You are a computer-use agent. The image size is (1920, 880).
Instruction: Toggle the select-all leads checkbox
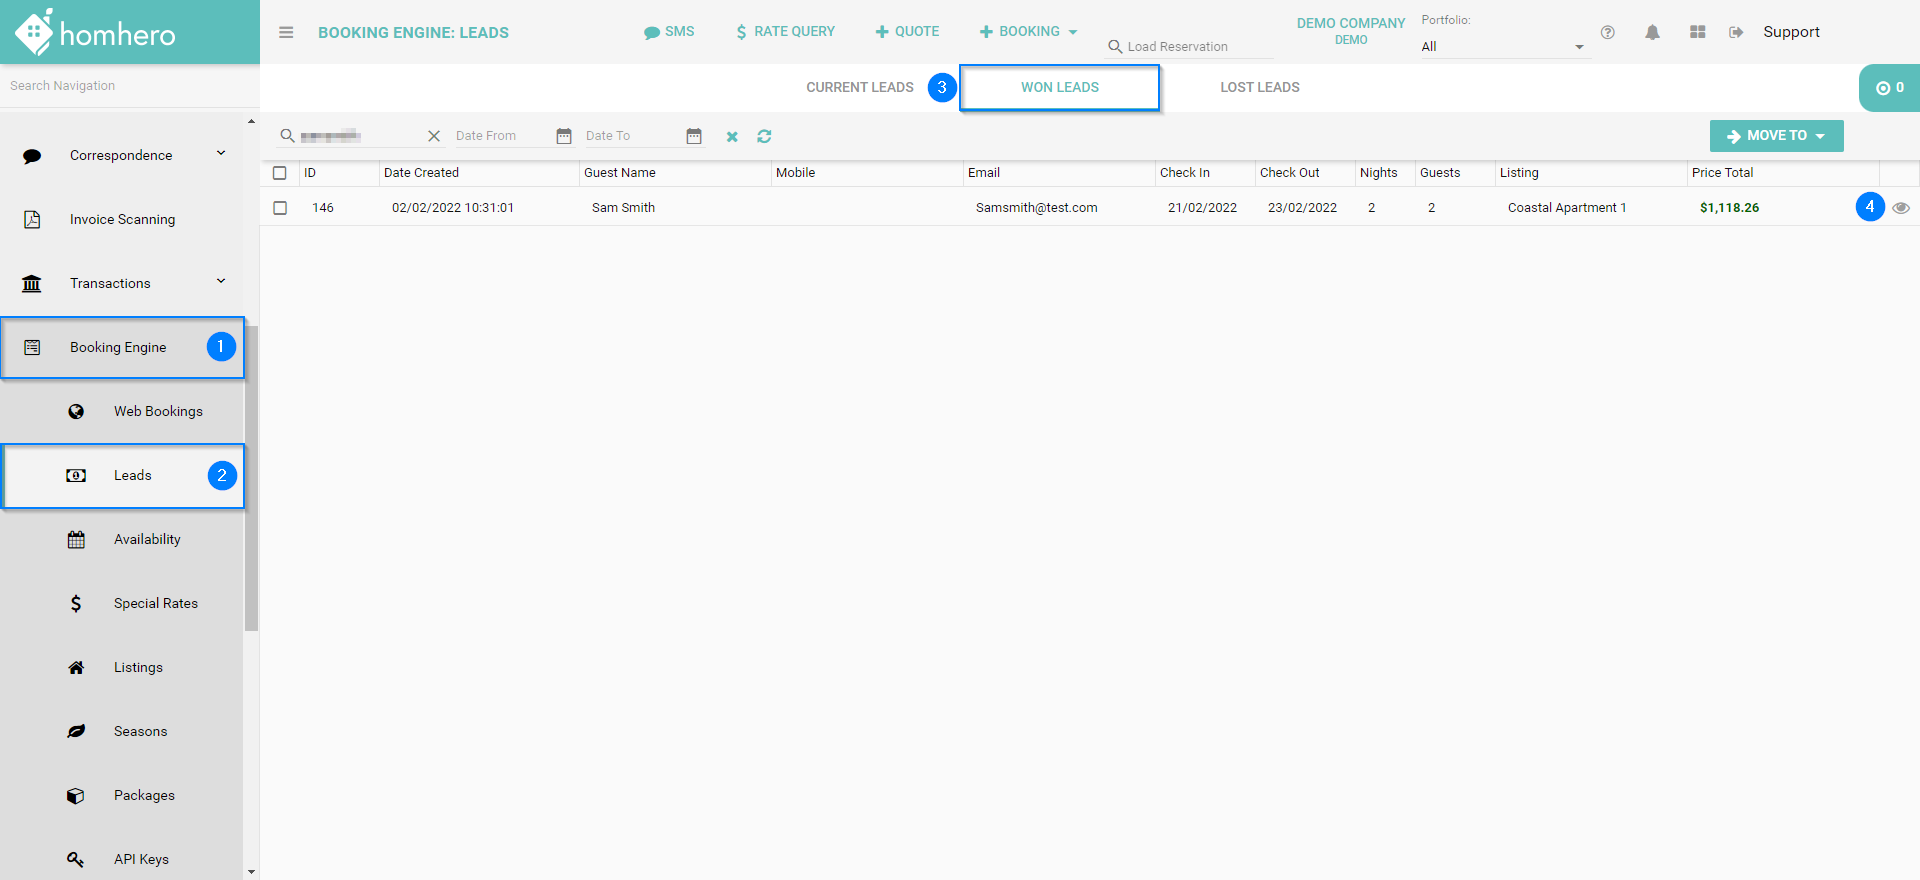point(280,173)
